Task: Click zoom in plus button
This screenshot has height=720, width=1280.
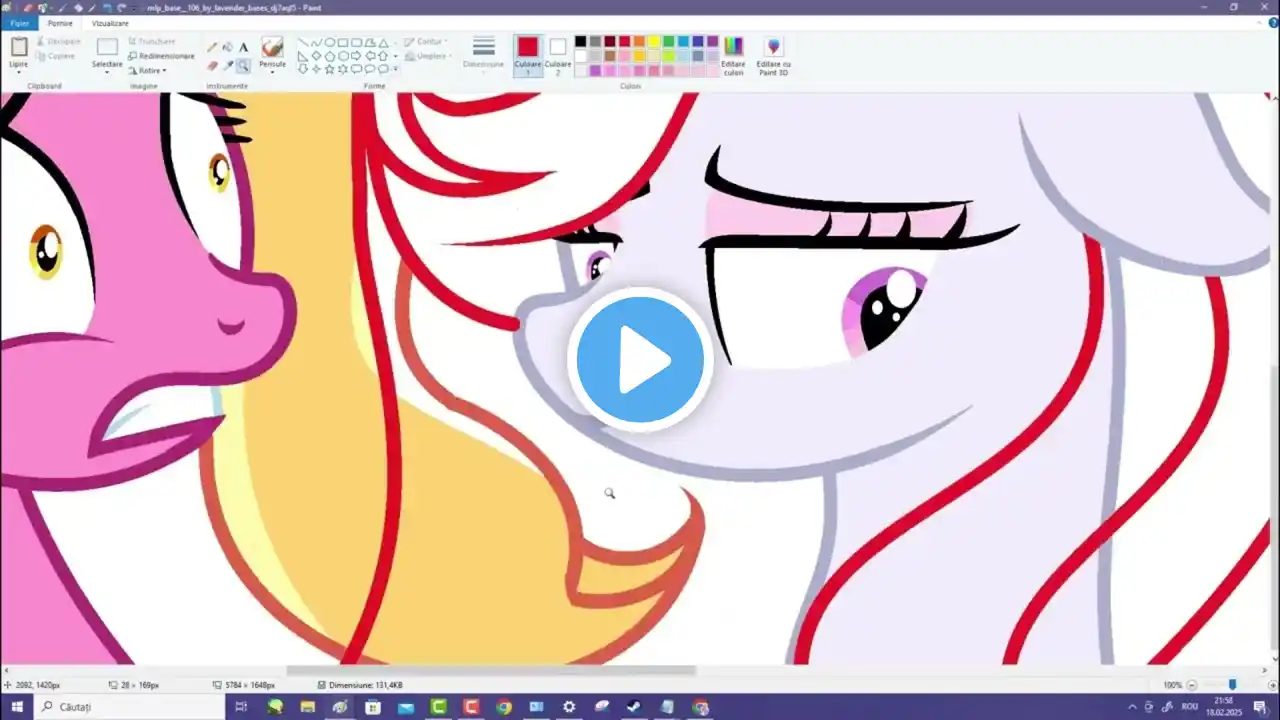Action: (x=1273, y=685)
